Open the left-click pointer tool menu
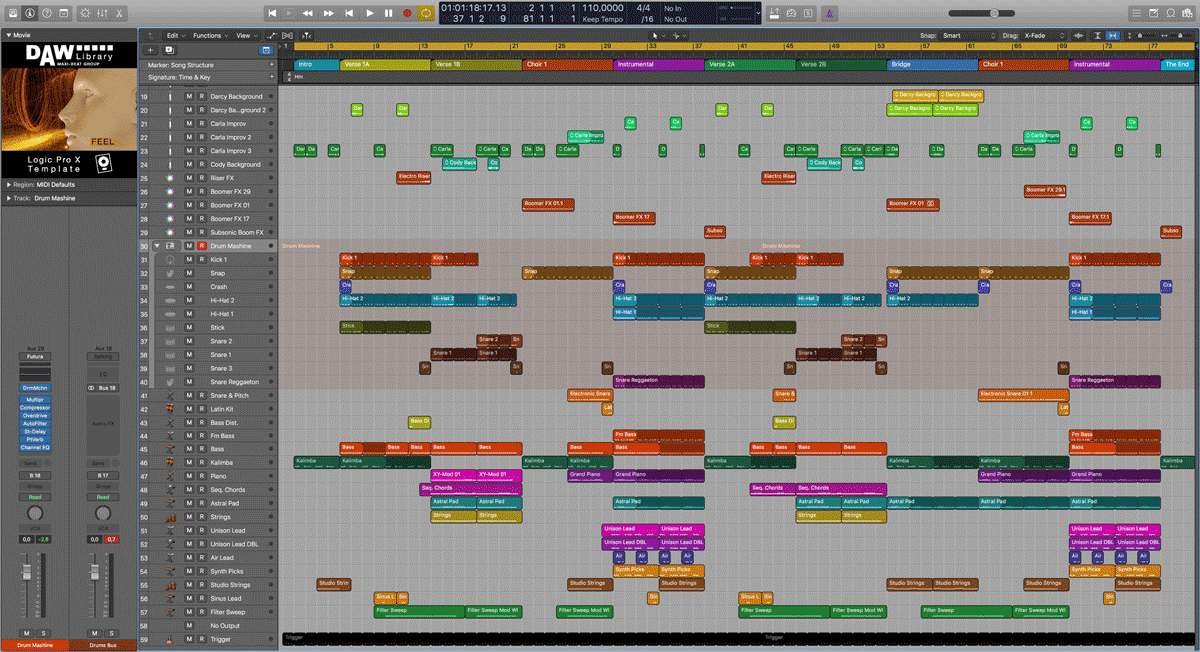The width and height of the screenshot is (1200, 652). point(658,35)
